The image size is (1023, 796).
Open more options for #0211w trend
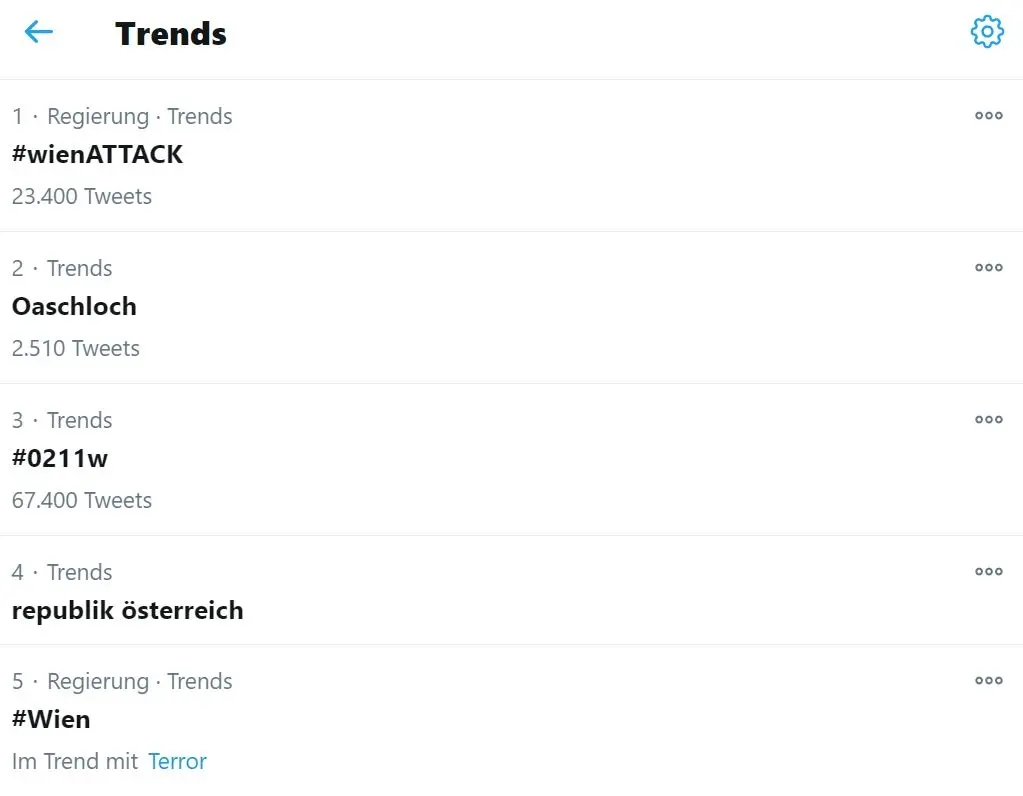[988, 420]
